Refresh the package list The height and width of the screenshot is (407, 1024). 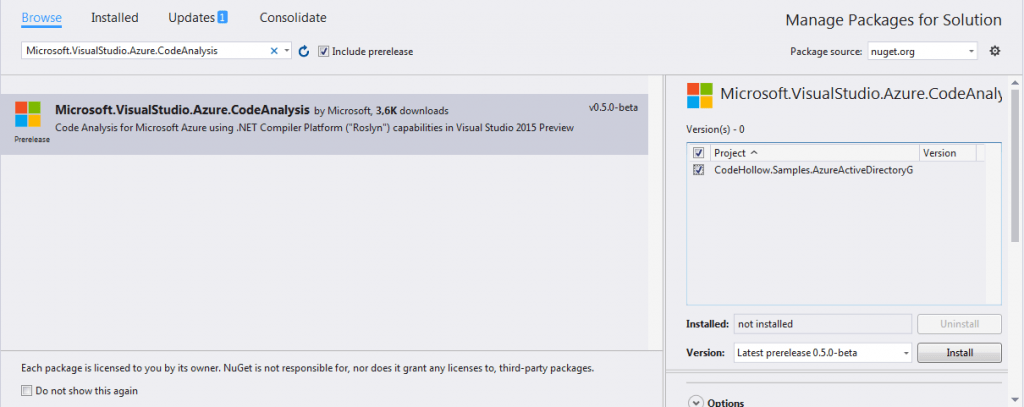[304, 51]
